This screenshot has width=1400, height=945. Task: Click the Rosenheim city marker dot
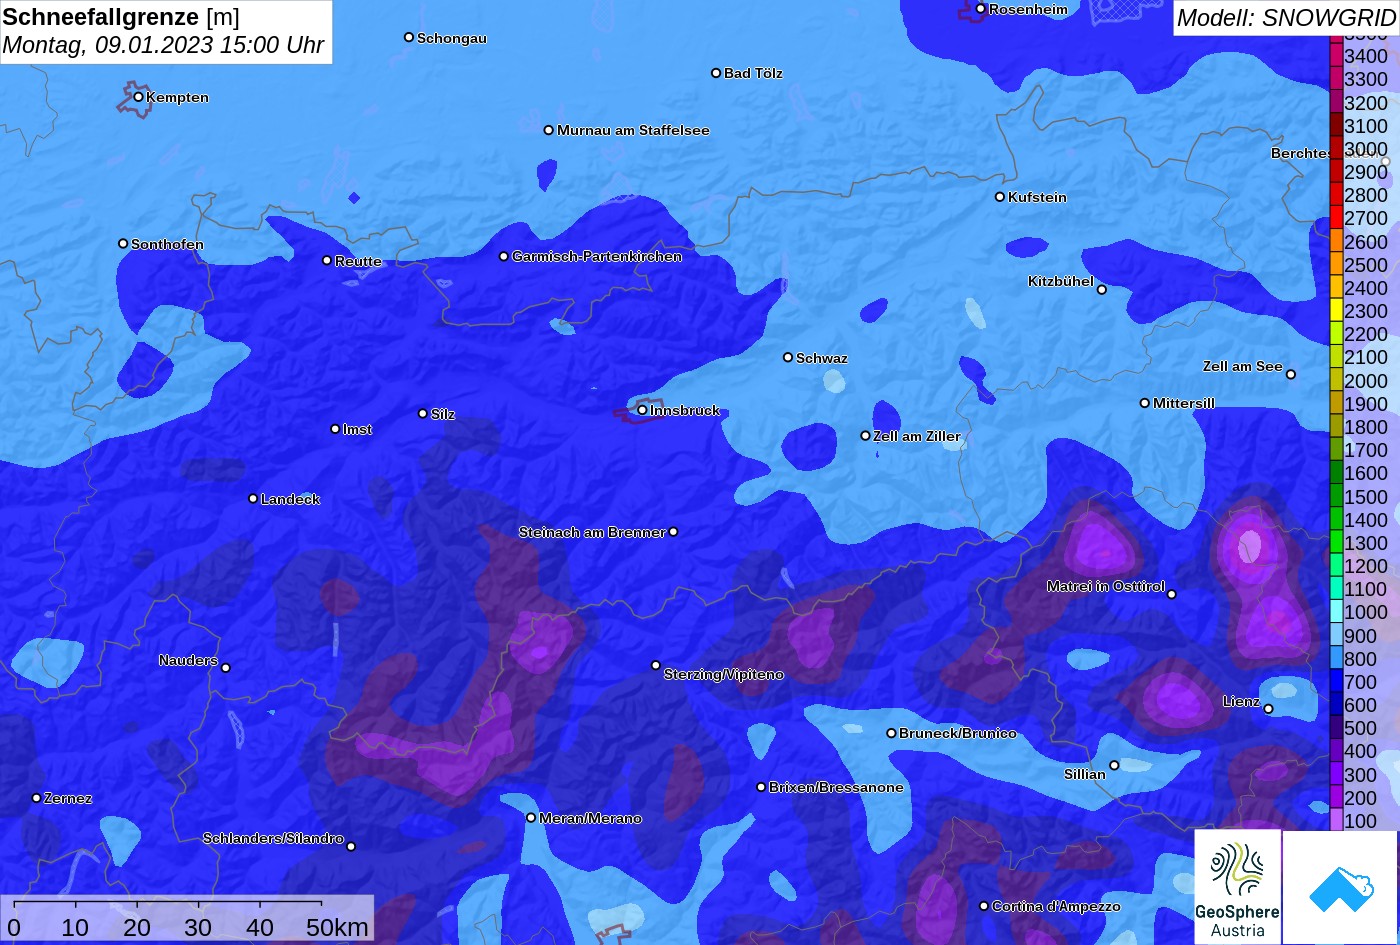(x=981, y=9)
